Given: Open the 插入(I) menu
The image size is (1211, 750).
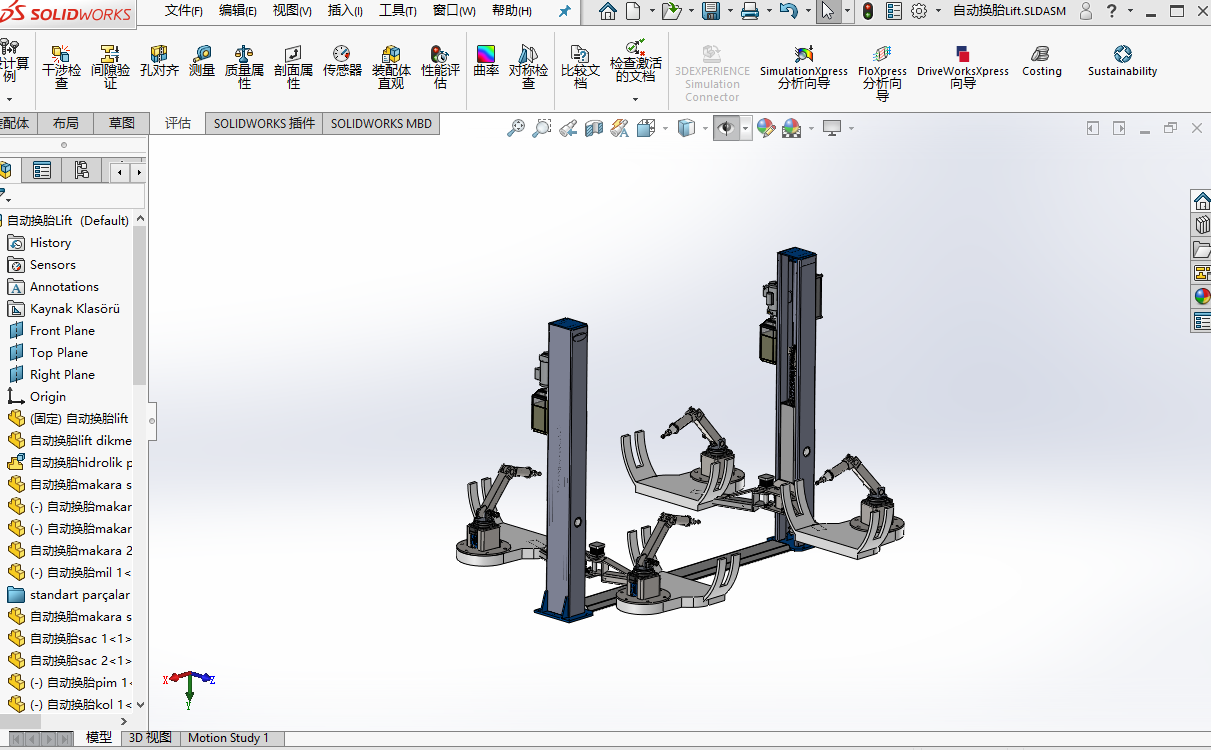Looking at the screenshot, I should pos(346,11).
